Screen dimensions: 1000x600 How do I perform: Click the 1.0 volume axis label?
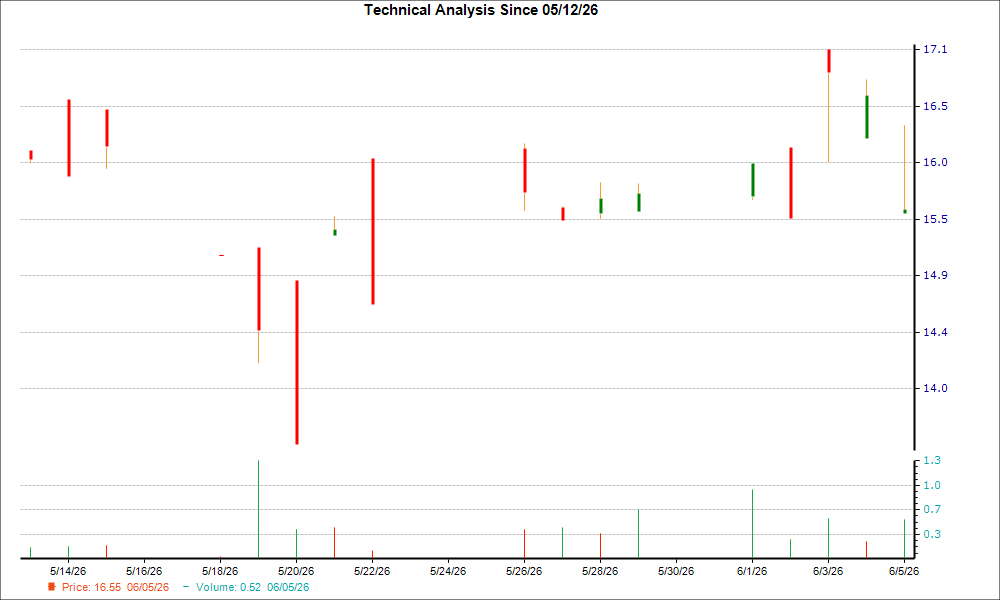coord(932,485)
